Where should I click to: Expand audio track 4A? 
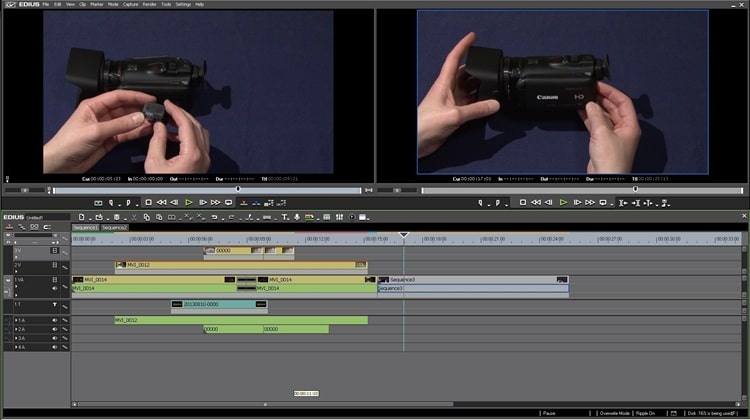16,347
